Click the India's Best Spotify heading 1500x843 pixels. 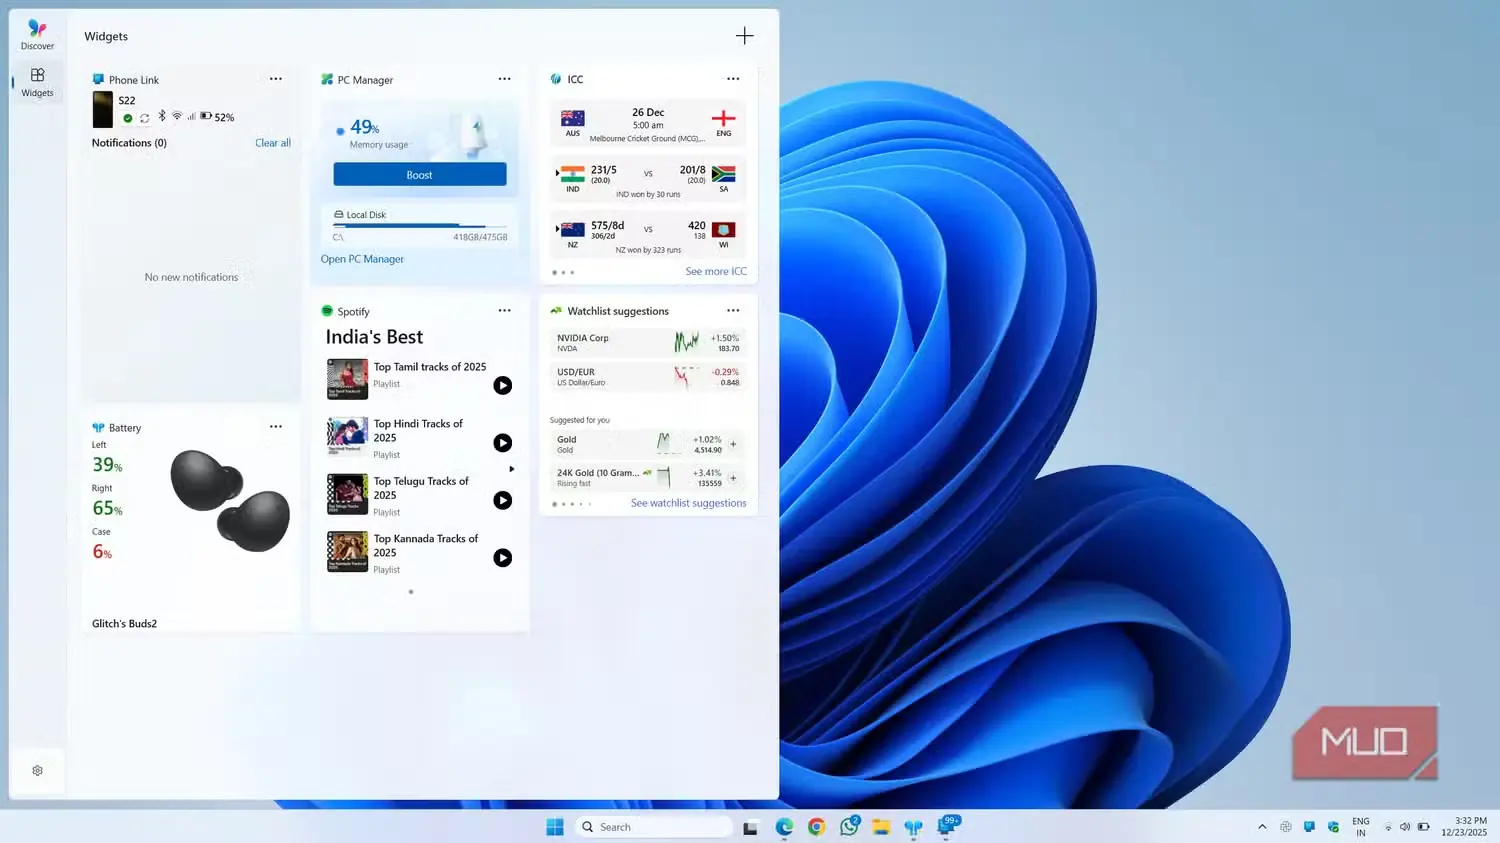(x=374, y=337)
